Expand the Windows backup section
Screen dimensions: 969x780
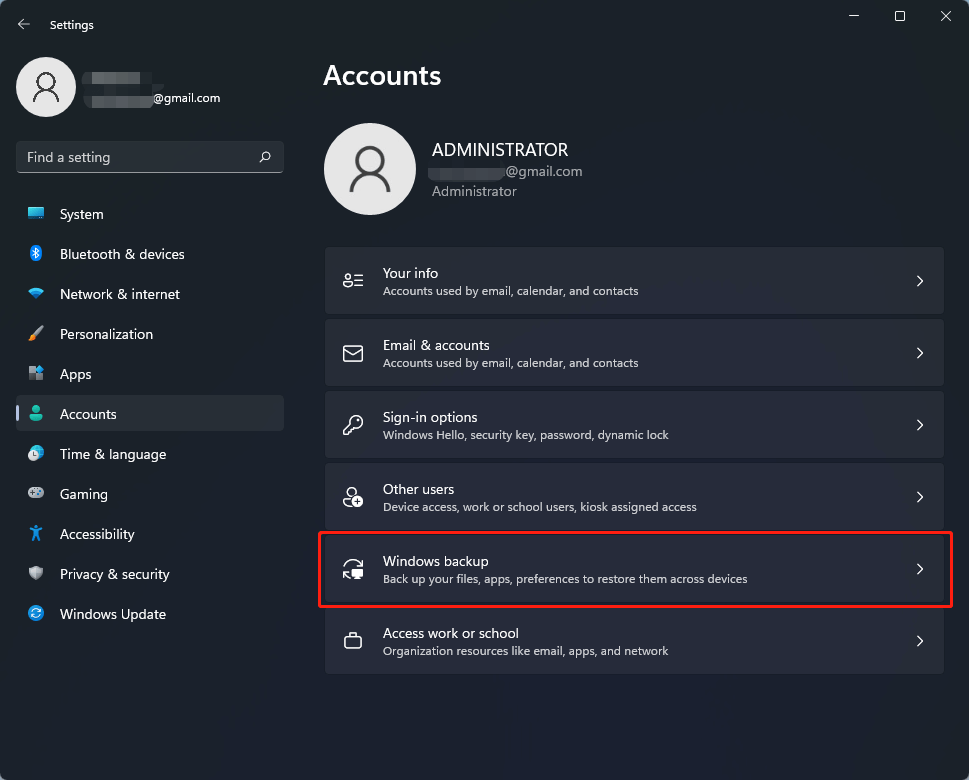click(919, 569)
